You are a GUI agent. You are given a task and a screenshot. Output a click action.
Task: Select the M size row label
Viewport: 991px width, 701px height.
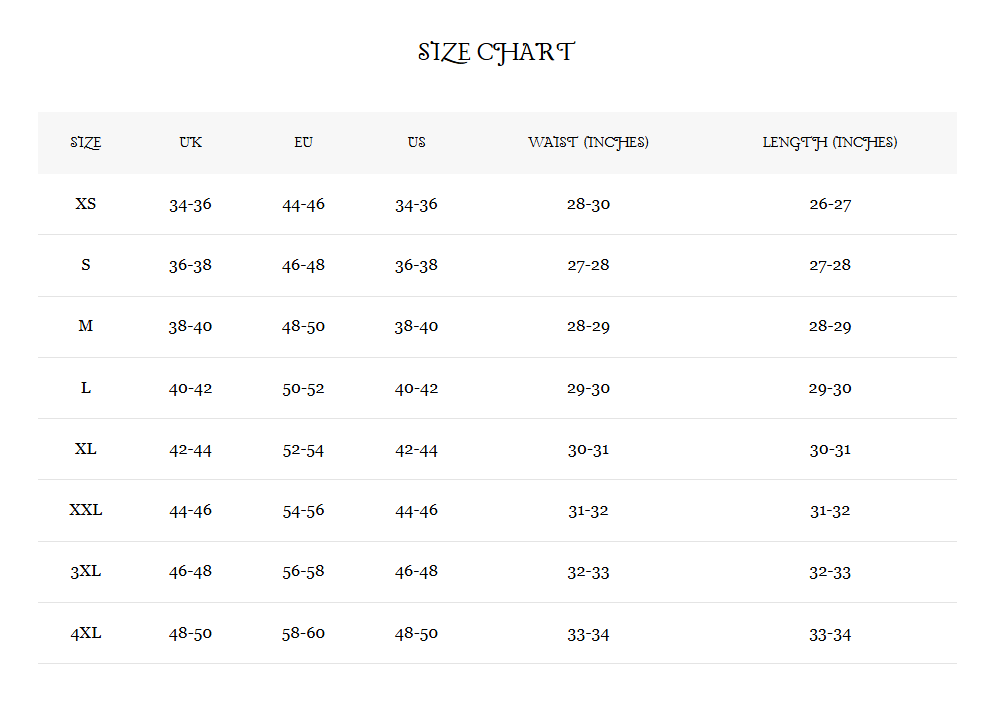tap(86, 326)
